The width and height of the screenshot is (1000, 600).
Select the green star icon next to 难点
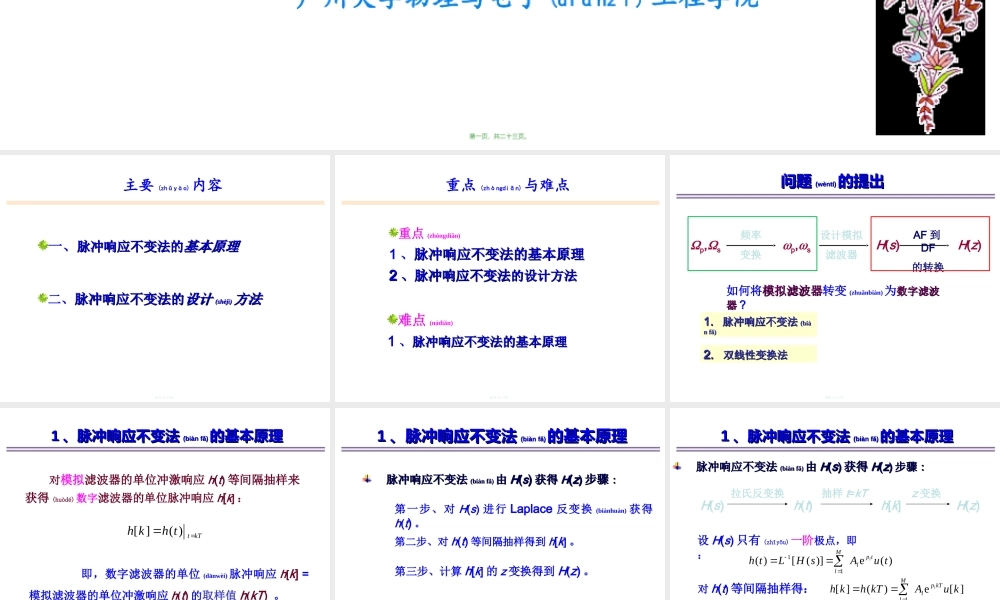pos(394,321)
